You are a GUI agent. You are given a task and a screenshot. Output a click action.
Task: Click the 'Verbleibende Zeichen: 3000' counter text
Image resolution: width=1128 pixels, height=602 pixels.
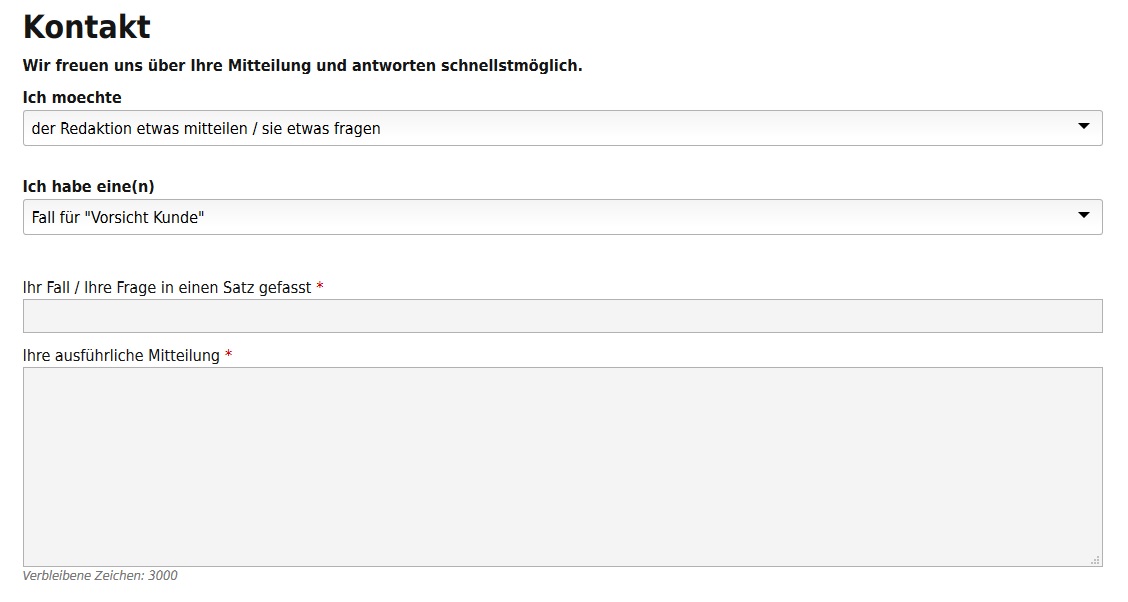100,575
